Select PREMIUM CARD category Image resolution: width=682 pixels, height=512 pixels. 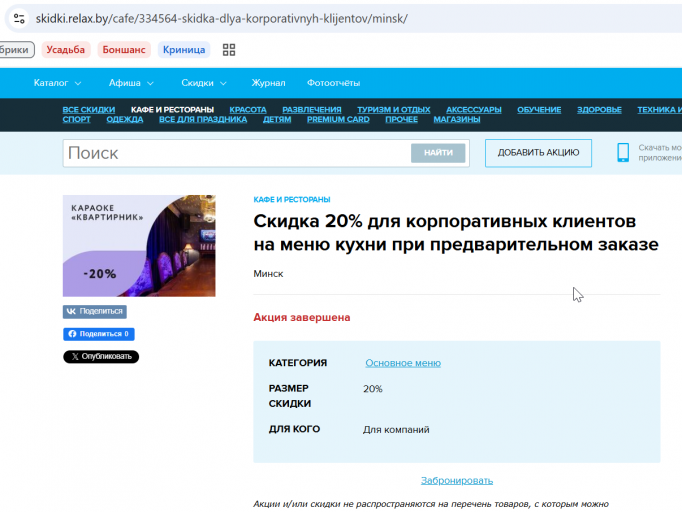pos(338,120)
